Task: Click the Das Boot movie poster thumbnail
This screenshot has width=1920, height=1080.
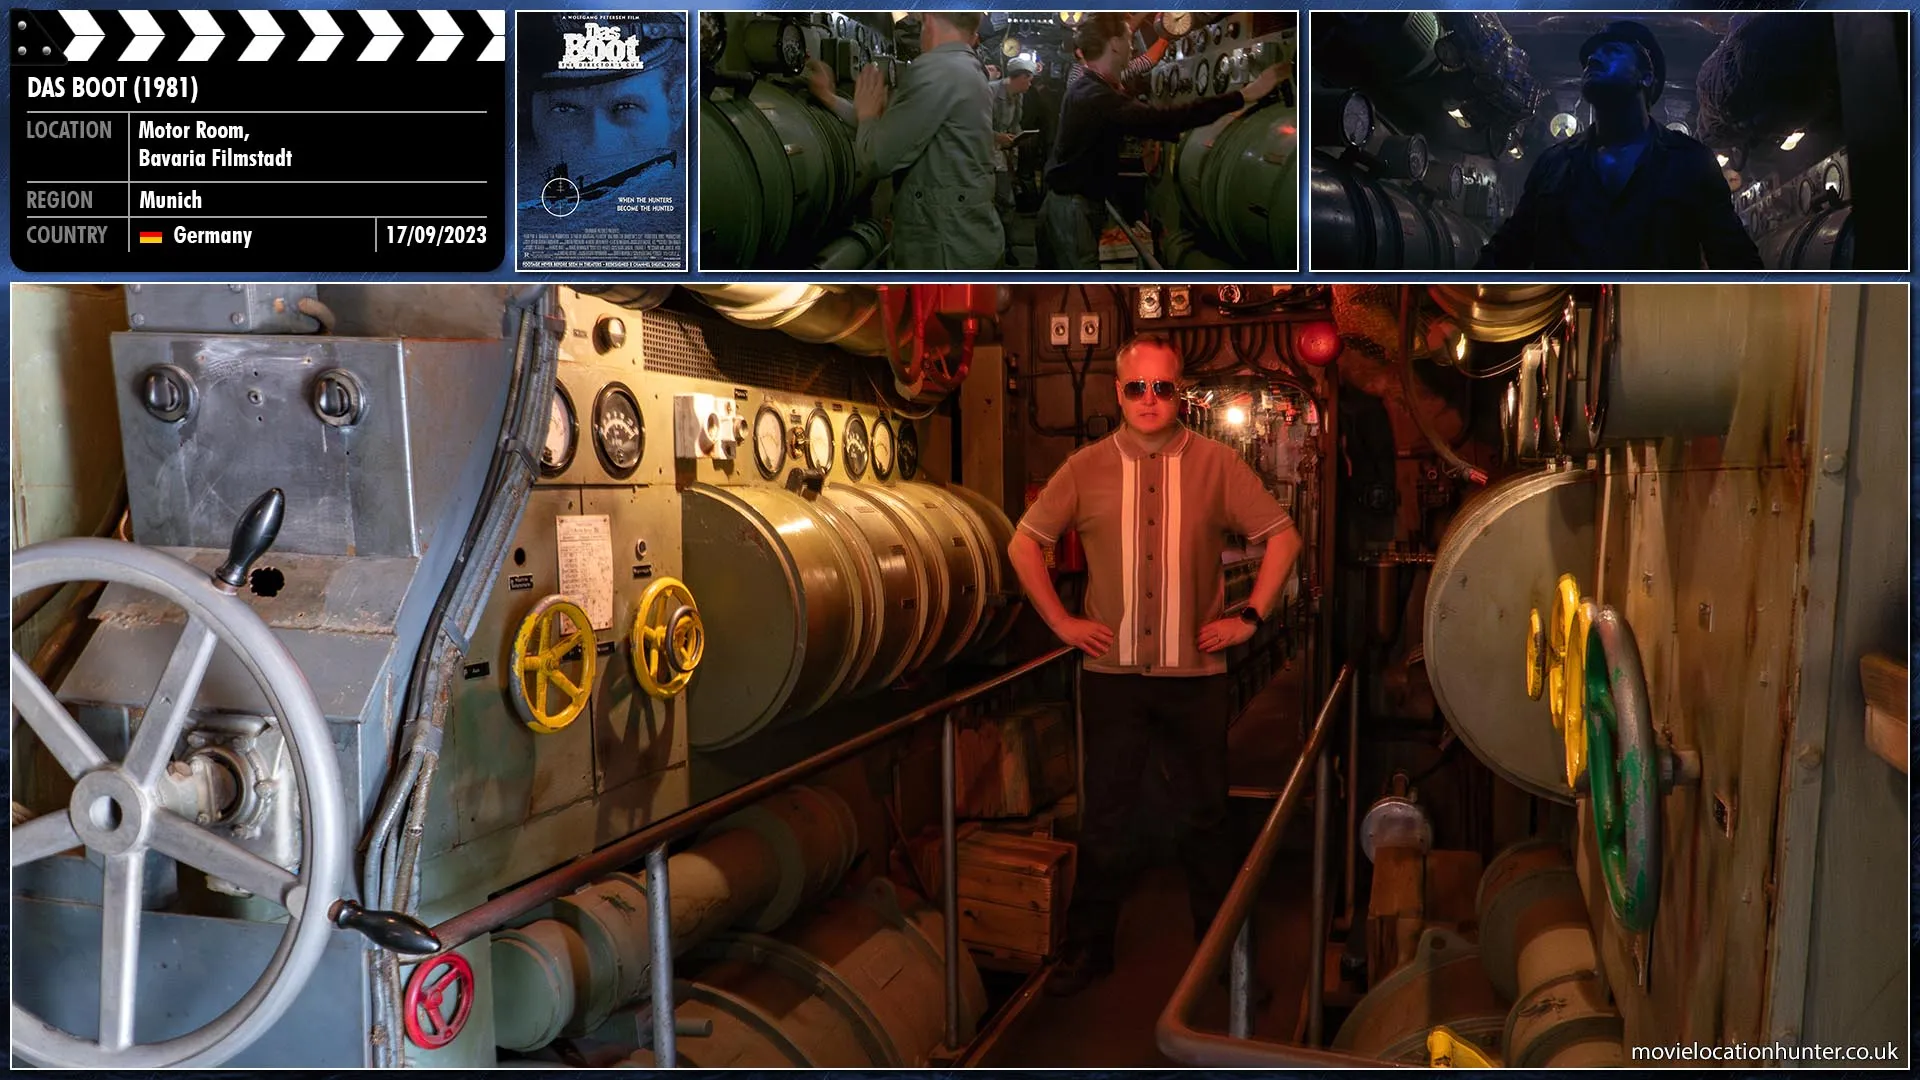Action: (x=601, y=141)
